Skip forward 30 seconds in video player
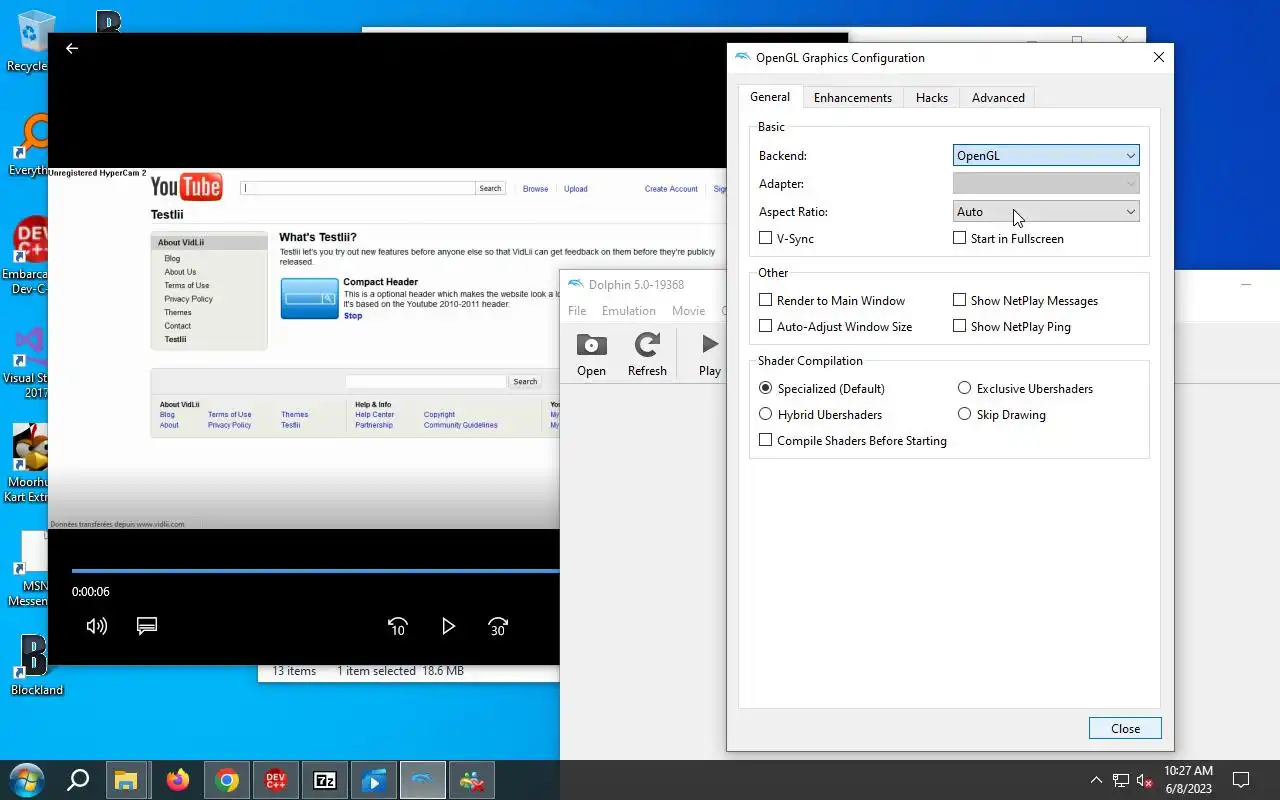The image size is (1280, 800). [x=498, y=626]
